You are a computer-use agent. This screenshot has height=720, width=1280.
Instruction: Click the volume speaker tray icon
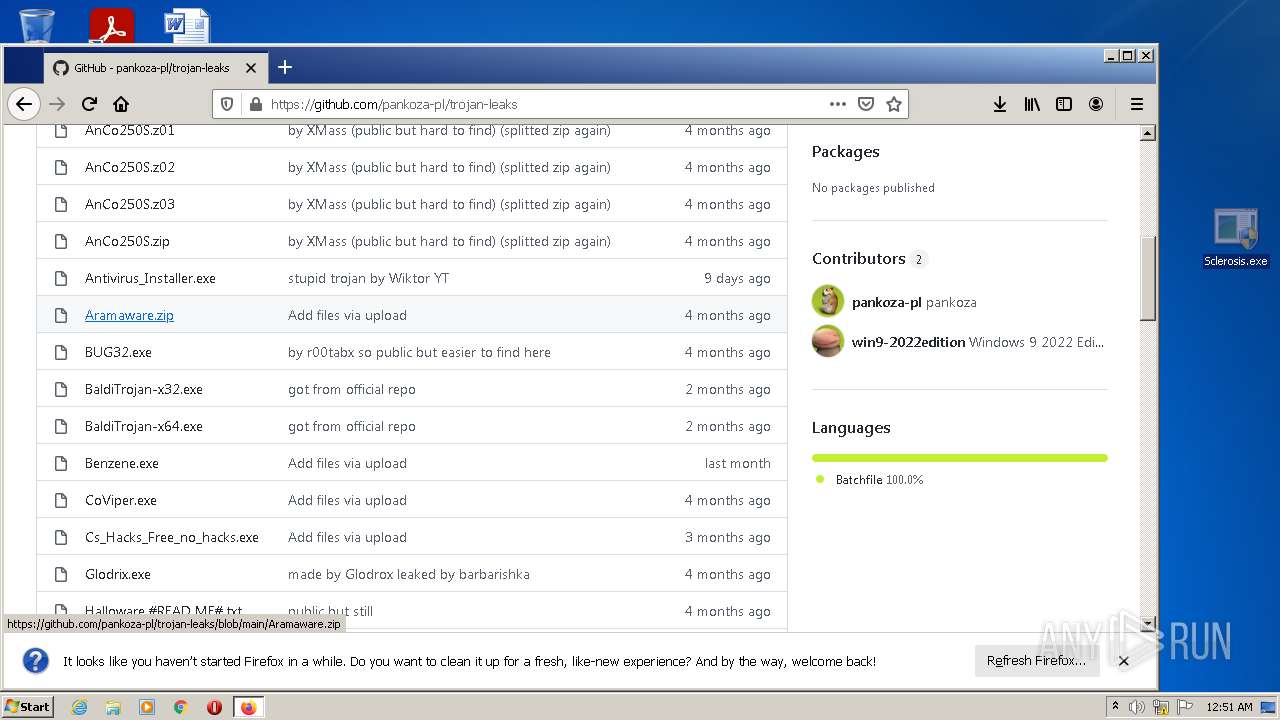(1137, 707)
